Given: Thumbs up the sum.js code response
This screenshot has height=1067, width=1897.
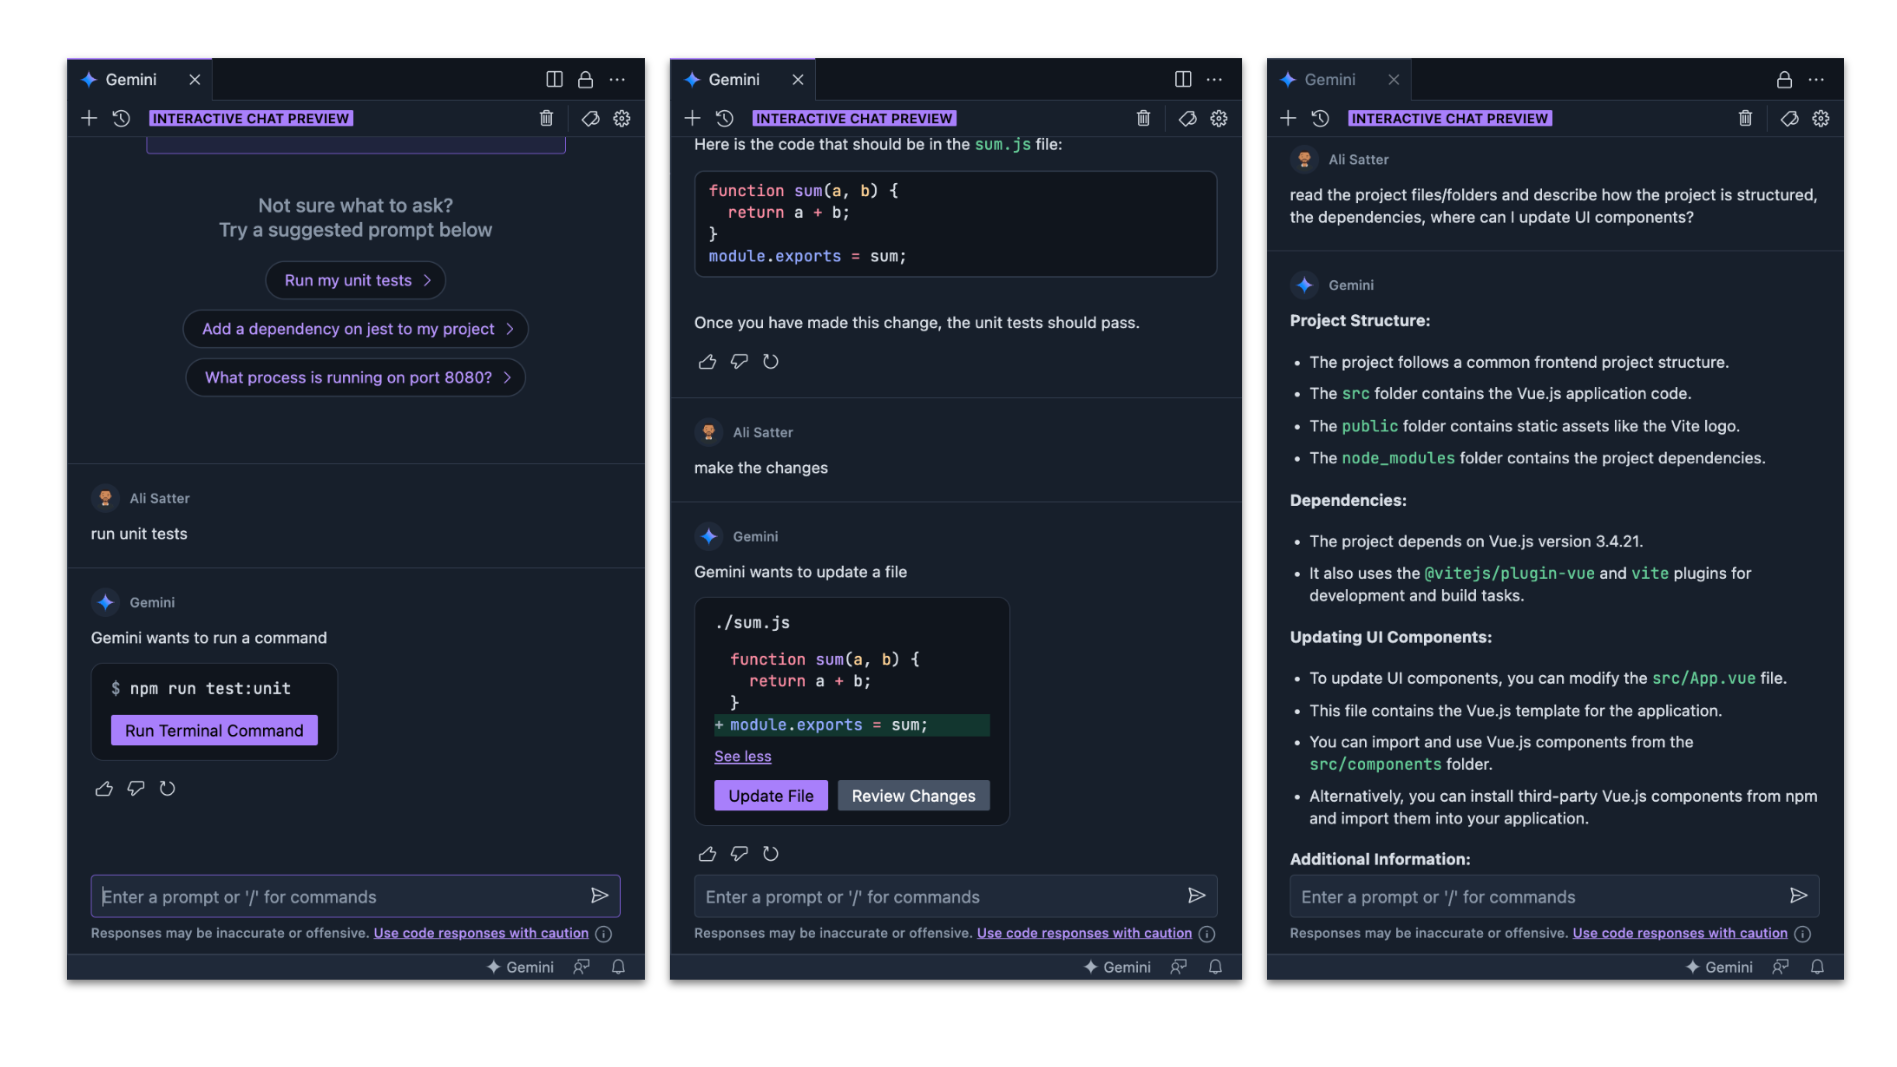Looking at the screenshot, I should [707, 362].
